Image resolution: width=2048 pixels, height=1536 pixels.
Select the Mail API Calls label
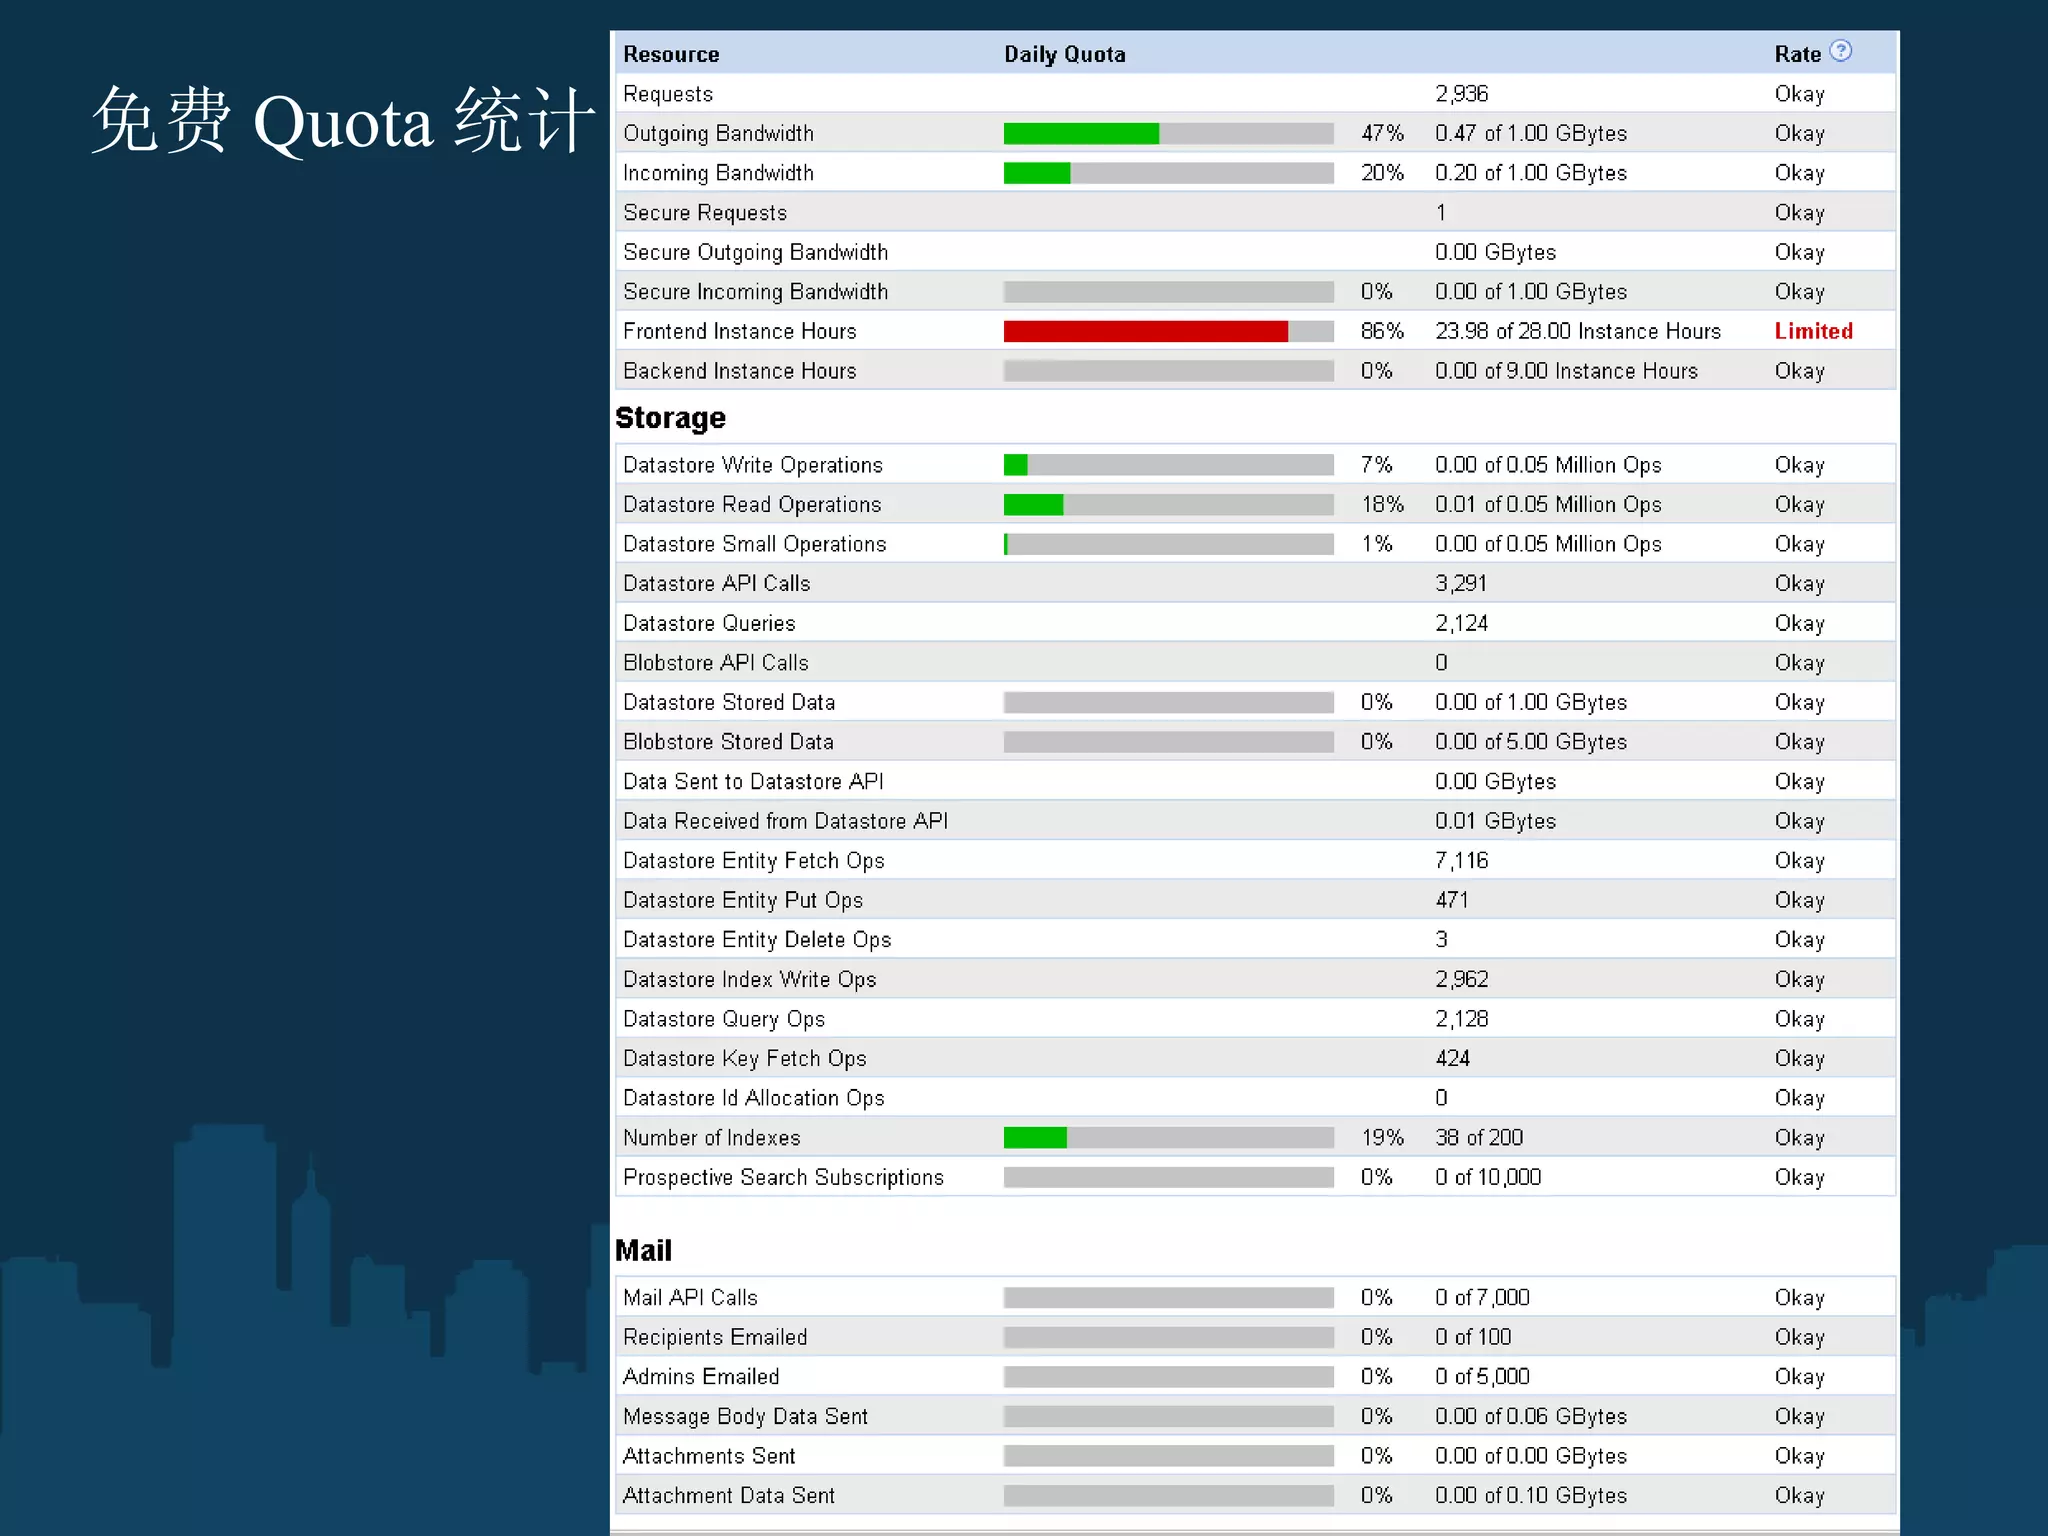690,1298
